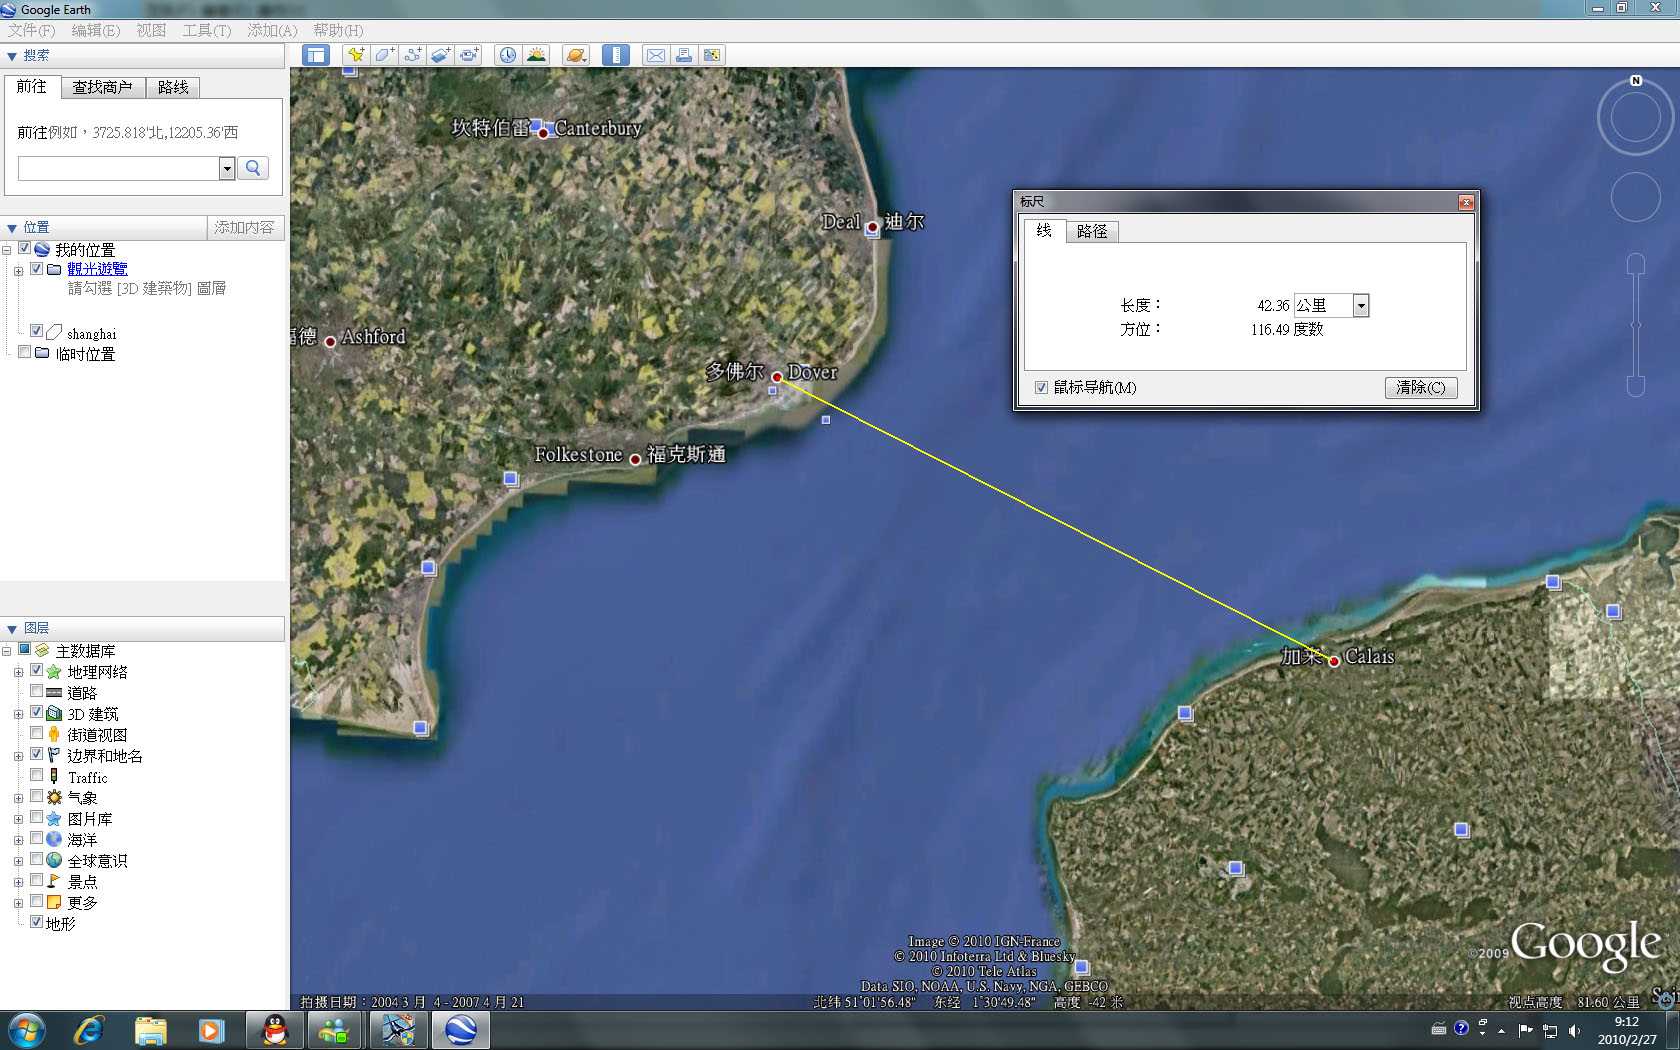Click the zoom-out bottom of slider
1680x1050 pixels.
click(x=1636, y=386)
